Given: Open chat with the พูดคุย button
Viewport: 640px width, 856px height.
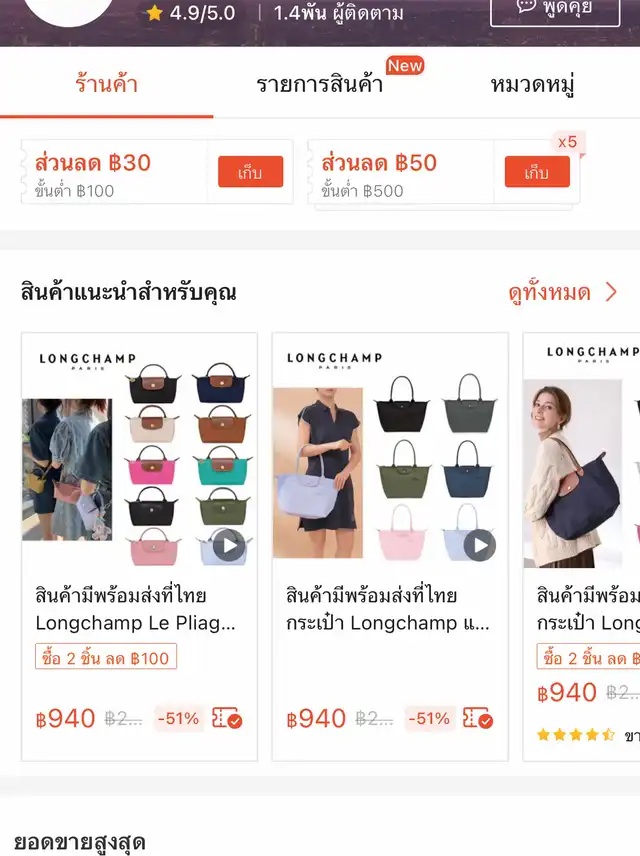Looking at the screenshot, I should [x=555, y=10].
